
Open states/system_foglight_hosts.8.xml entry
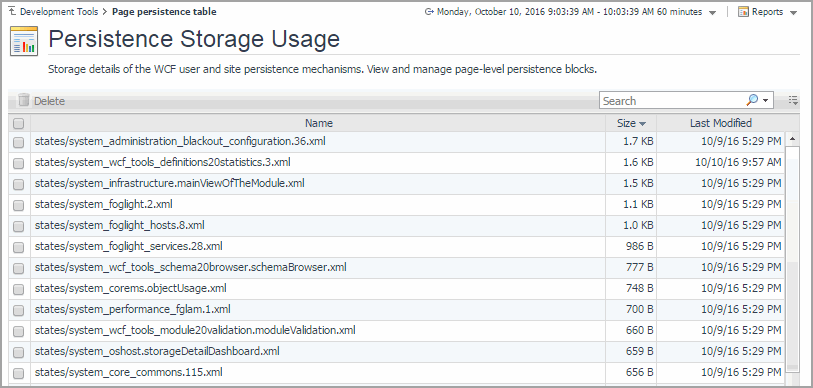[x=119, y=225]
